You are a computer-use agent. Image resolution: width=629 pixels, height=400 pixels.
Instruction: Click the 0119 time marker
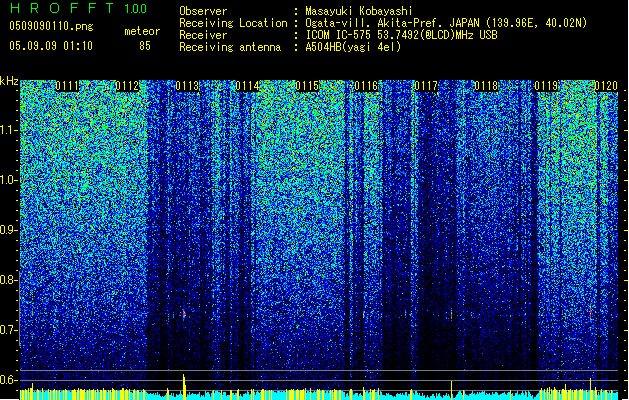click(546, 86)
